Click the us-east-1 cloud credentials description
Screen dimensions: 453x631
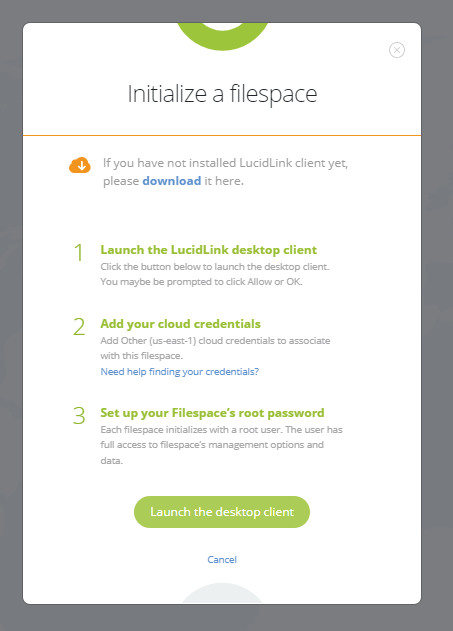coord(215,348)
